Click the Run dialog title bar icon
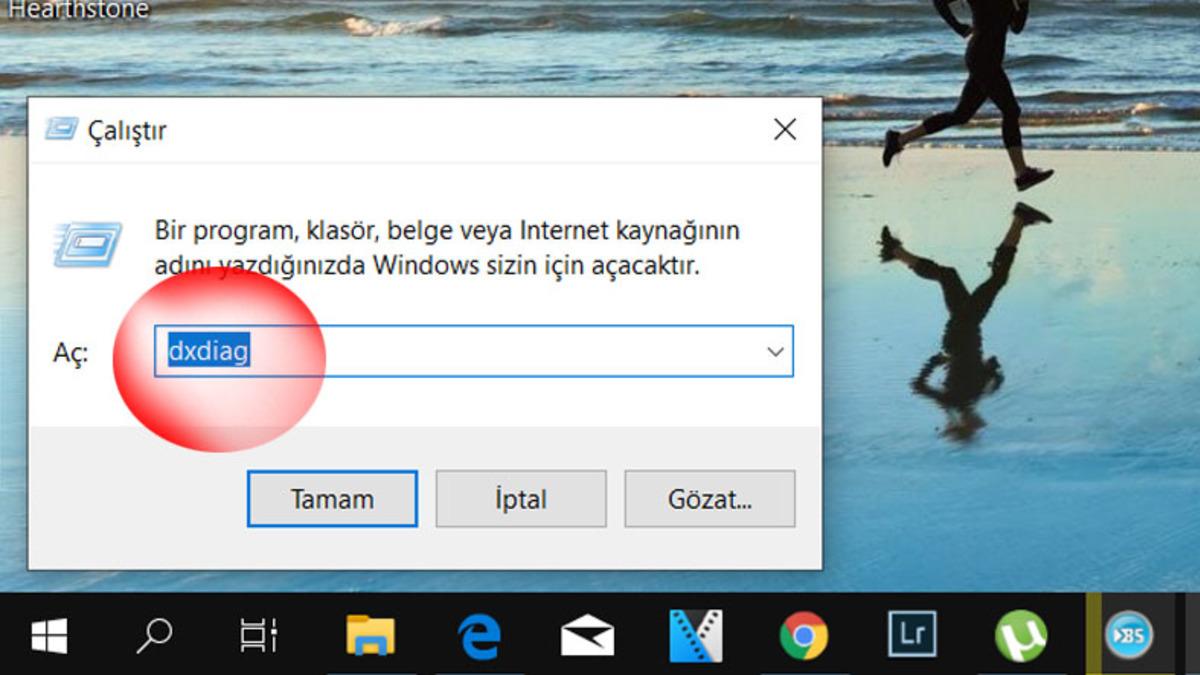 point(62,129)
